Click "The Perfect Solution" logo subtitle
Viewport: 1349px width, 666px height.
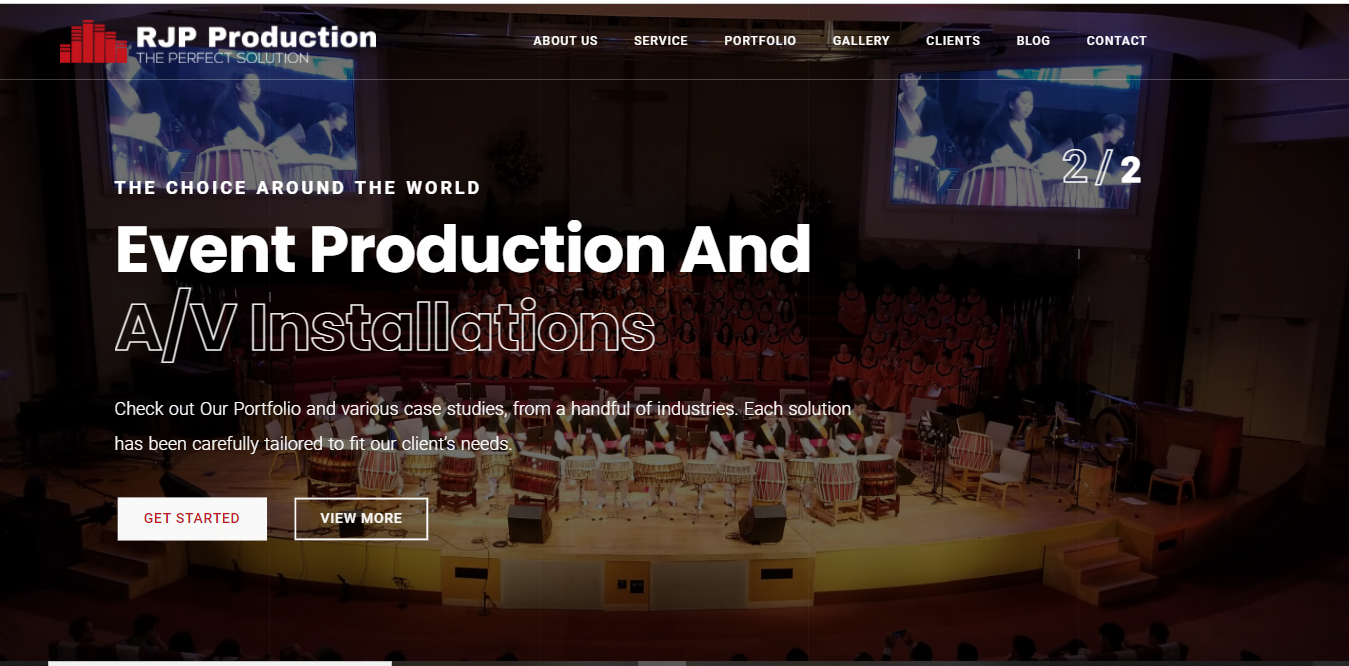point(222,58)
